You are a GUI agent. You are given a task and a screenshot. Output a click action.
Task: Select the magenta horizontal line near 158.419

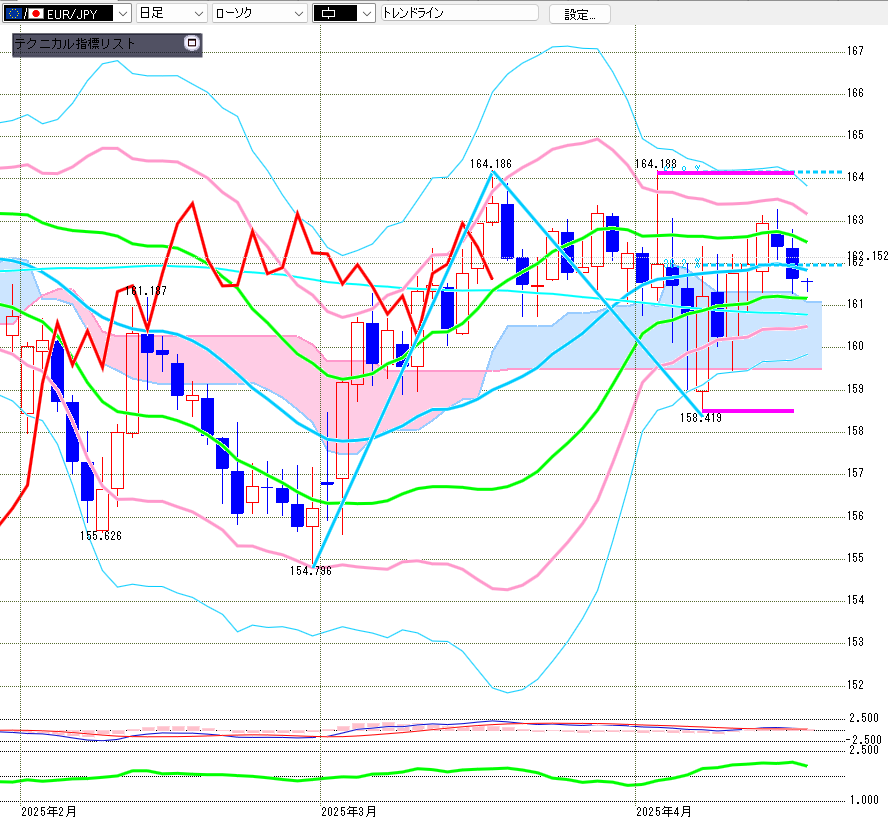pyautogui.click(x=748, y=411)
